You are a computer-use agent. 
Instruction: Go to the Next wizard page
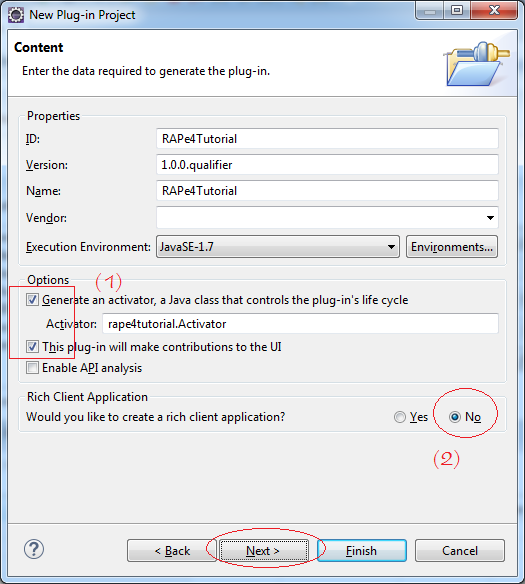pos(263,550)
